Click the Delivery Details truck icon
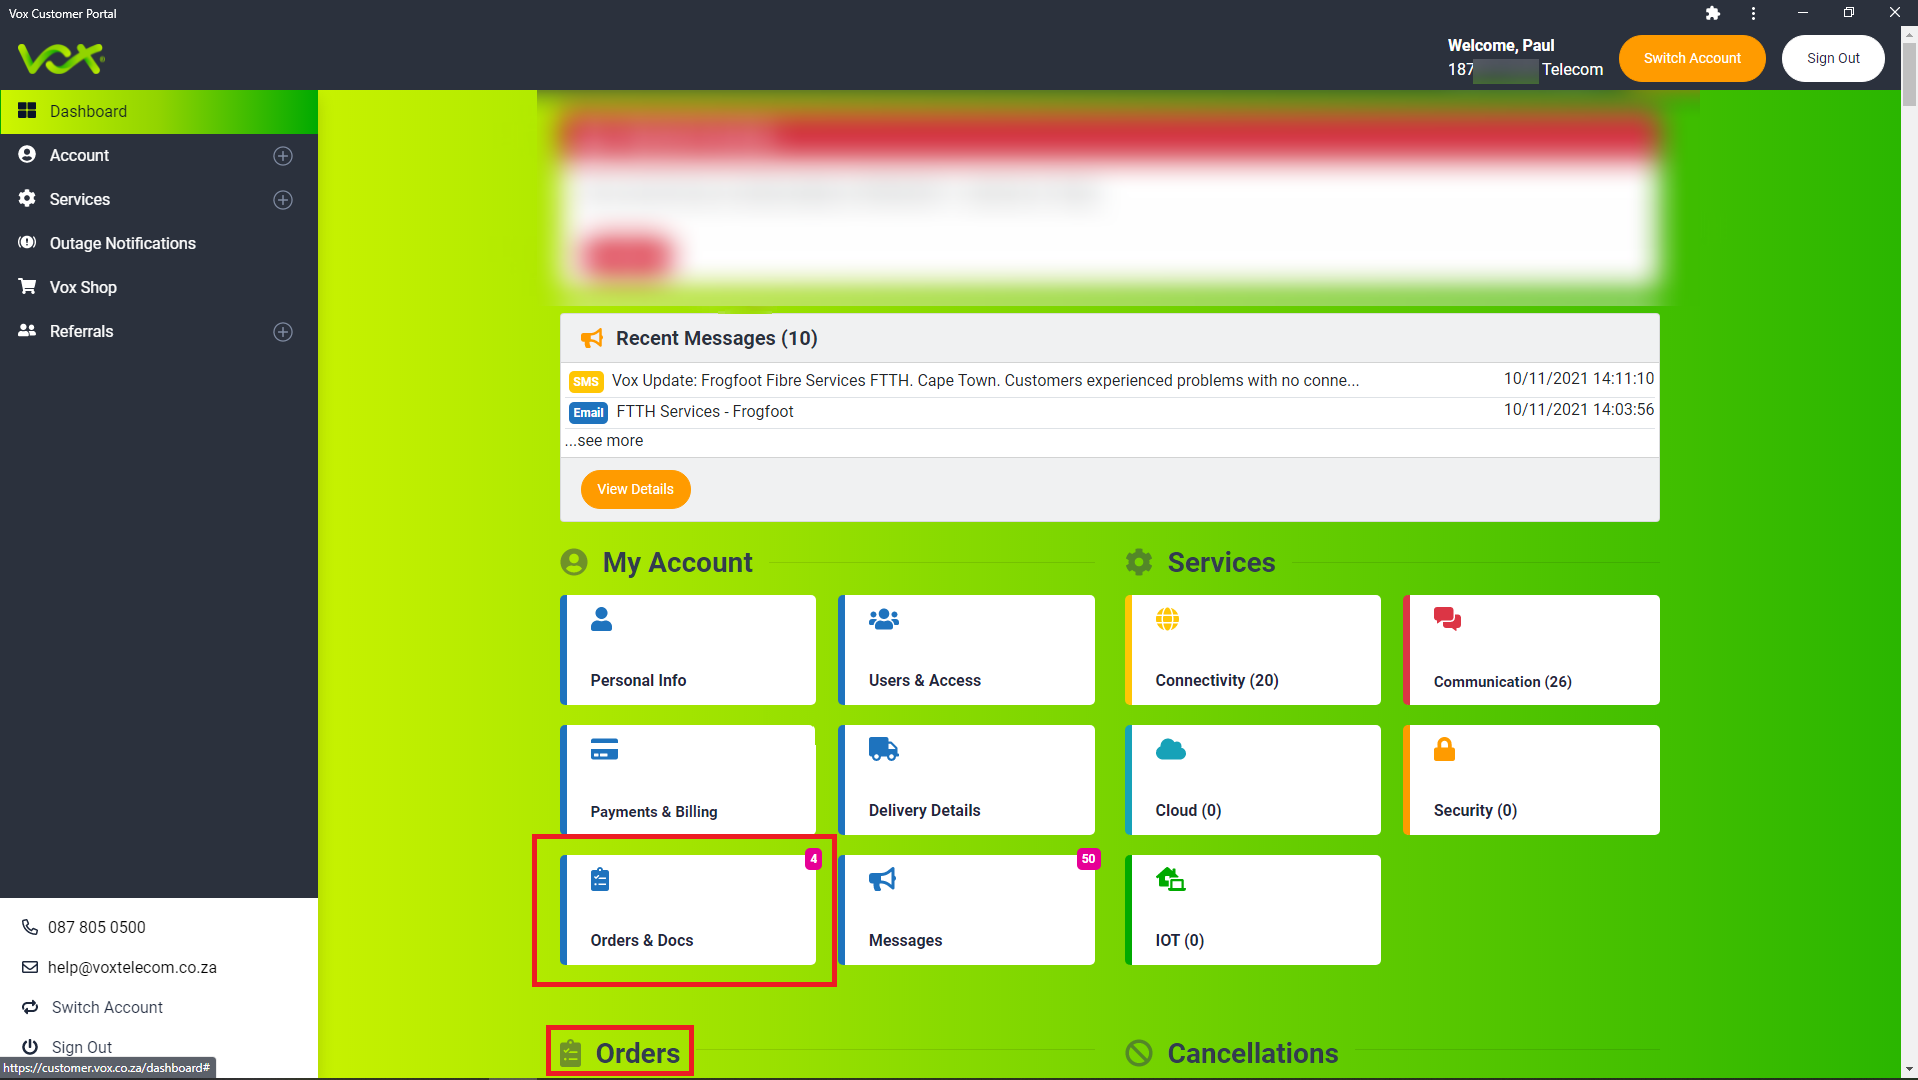 884,749
